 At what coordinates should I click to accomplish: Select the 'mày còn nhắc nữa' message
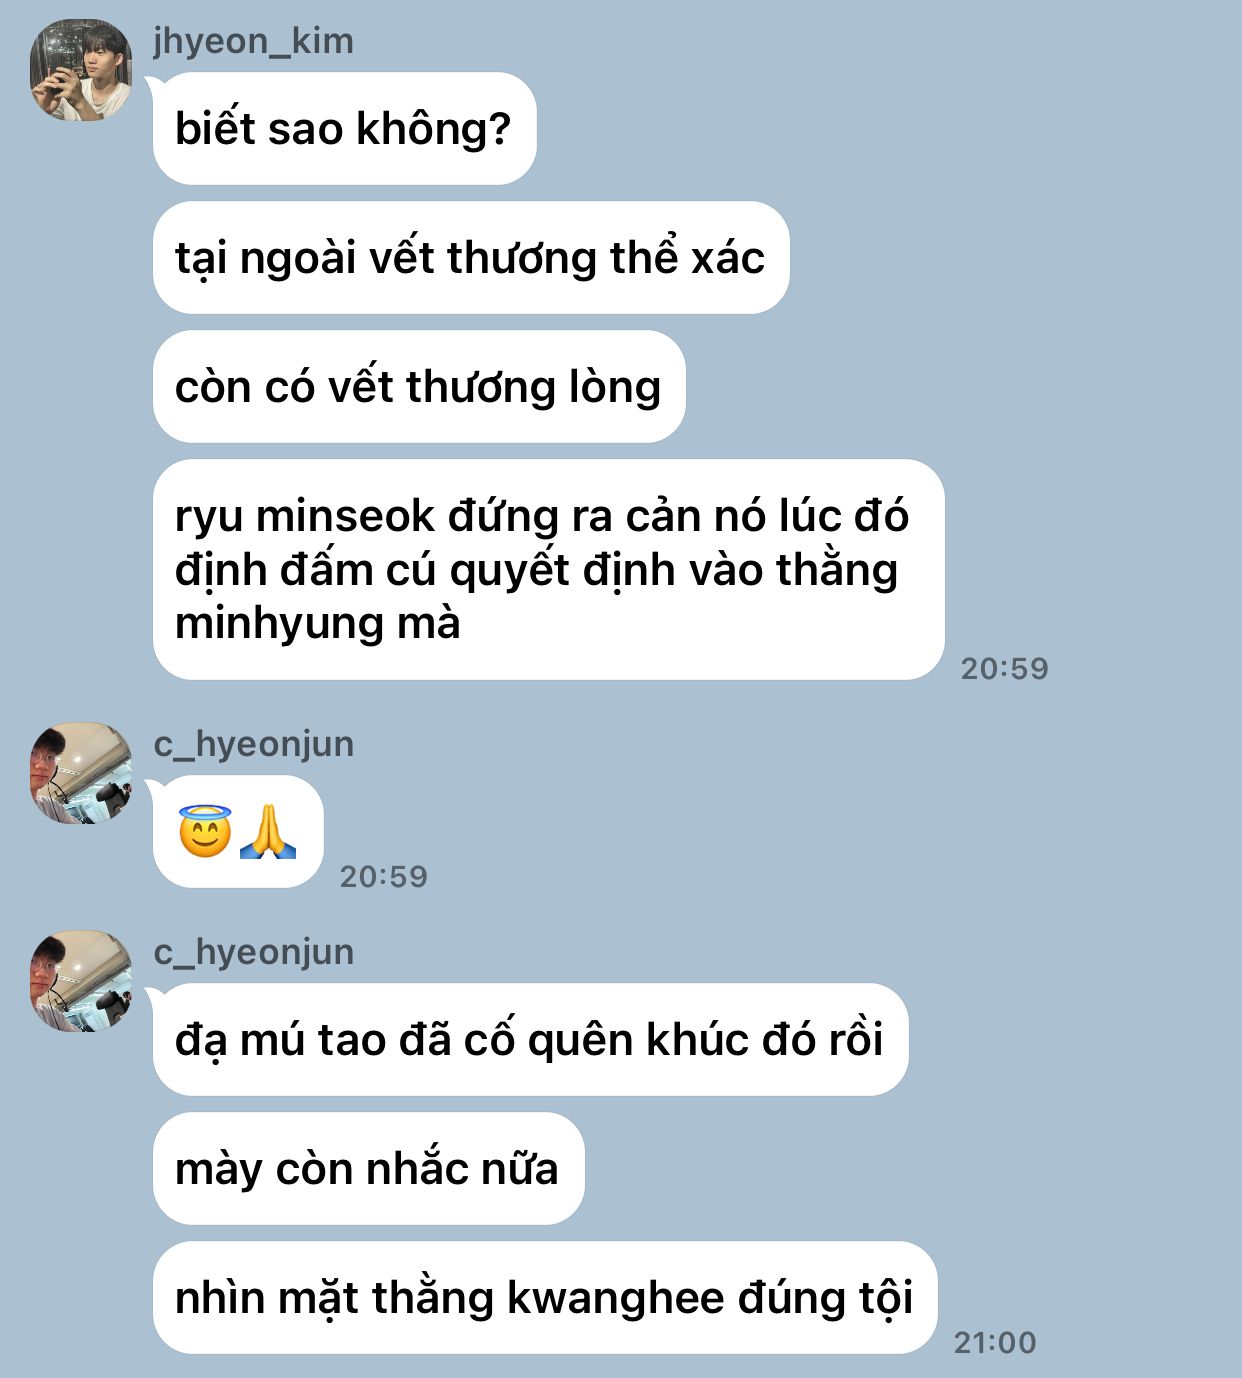pos(368,1168)
